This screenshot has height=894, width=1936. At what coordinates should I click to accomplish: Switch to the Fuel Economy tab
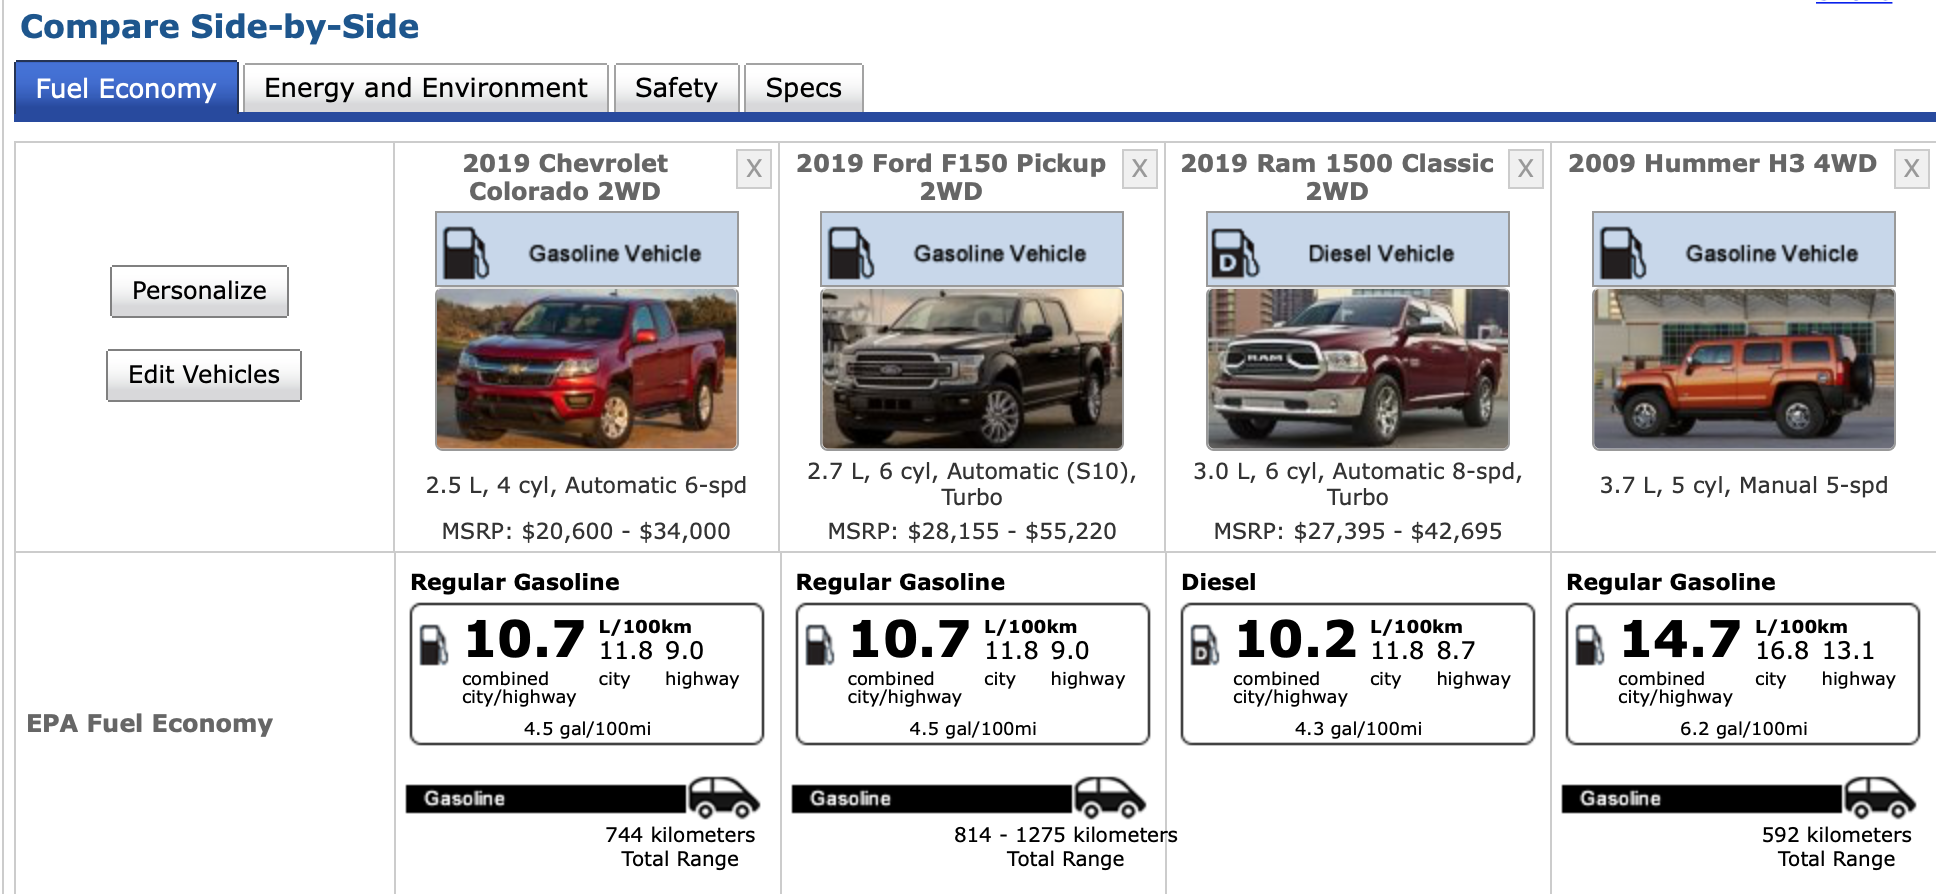[x=126, y=88]
